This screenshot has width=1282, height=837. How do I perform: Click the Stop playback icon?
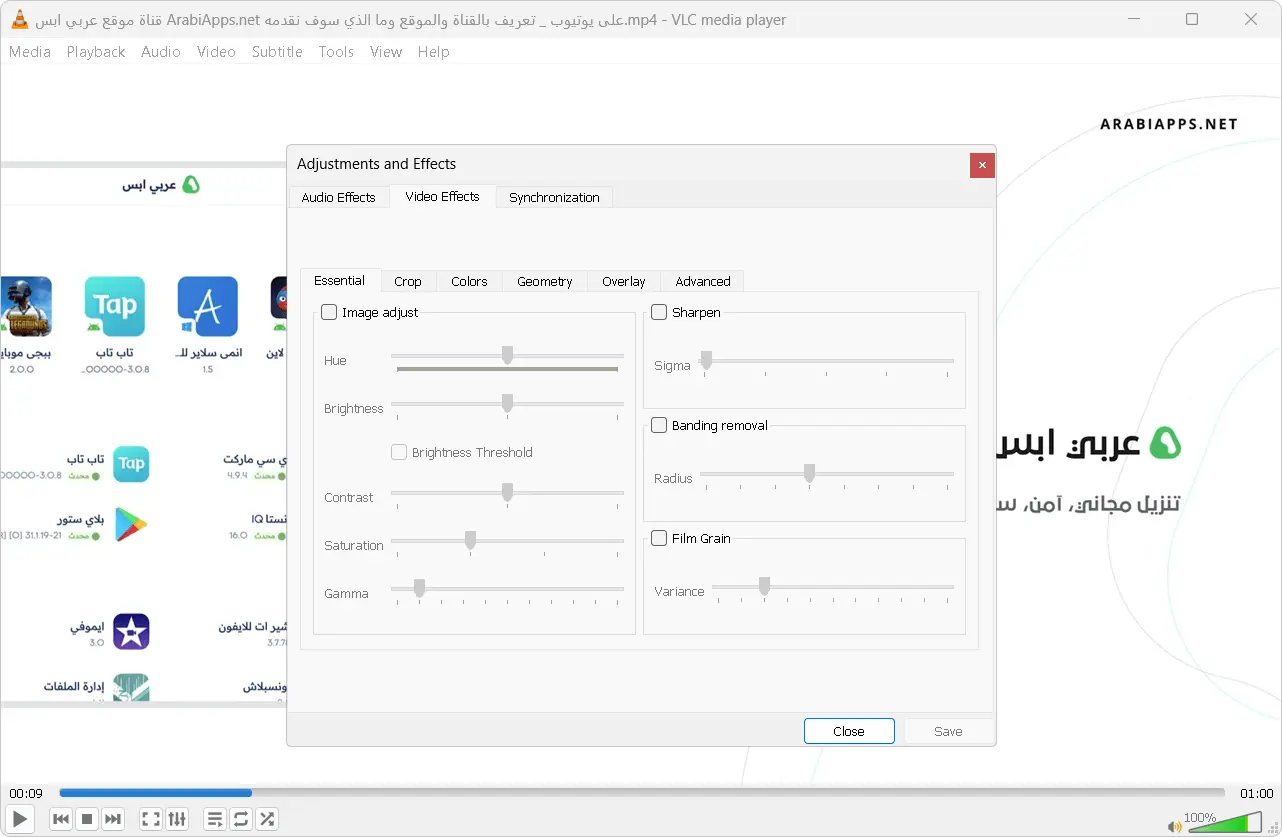click(x=86, y=818)
